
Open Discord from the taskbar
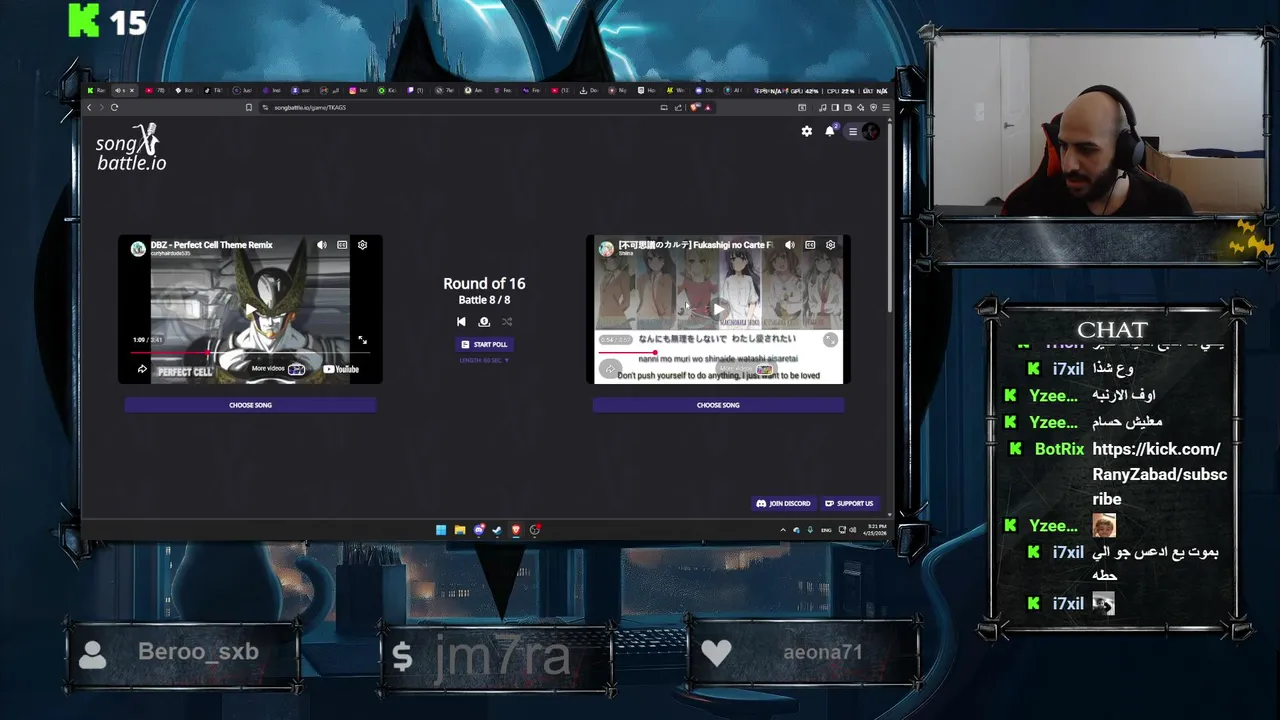click(x=479, y=530)
